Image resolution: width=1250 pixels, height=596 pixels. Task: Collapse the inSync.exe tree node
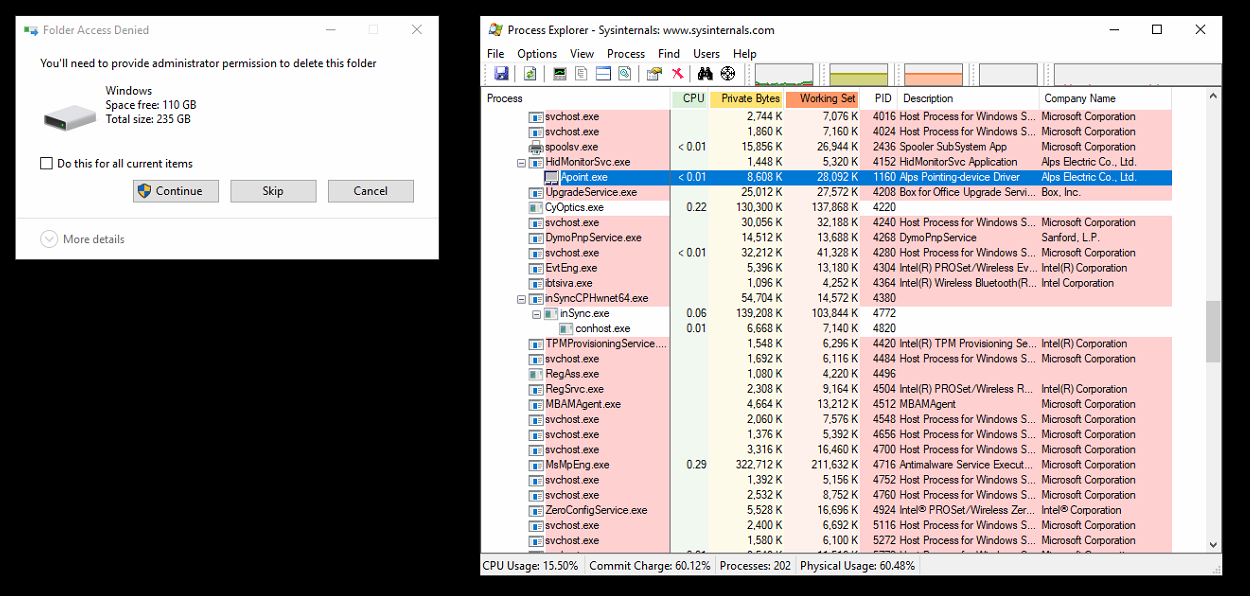tap(536, 314)
